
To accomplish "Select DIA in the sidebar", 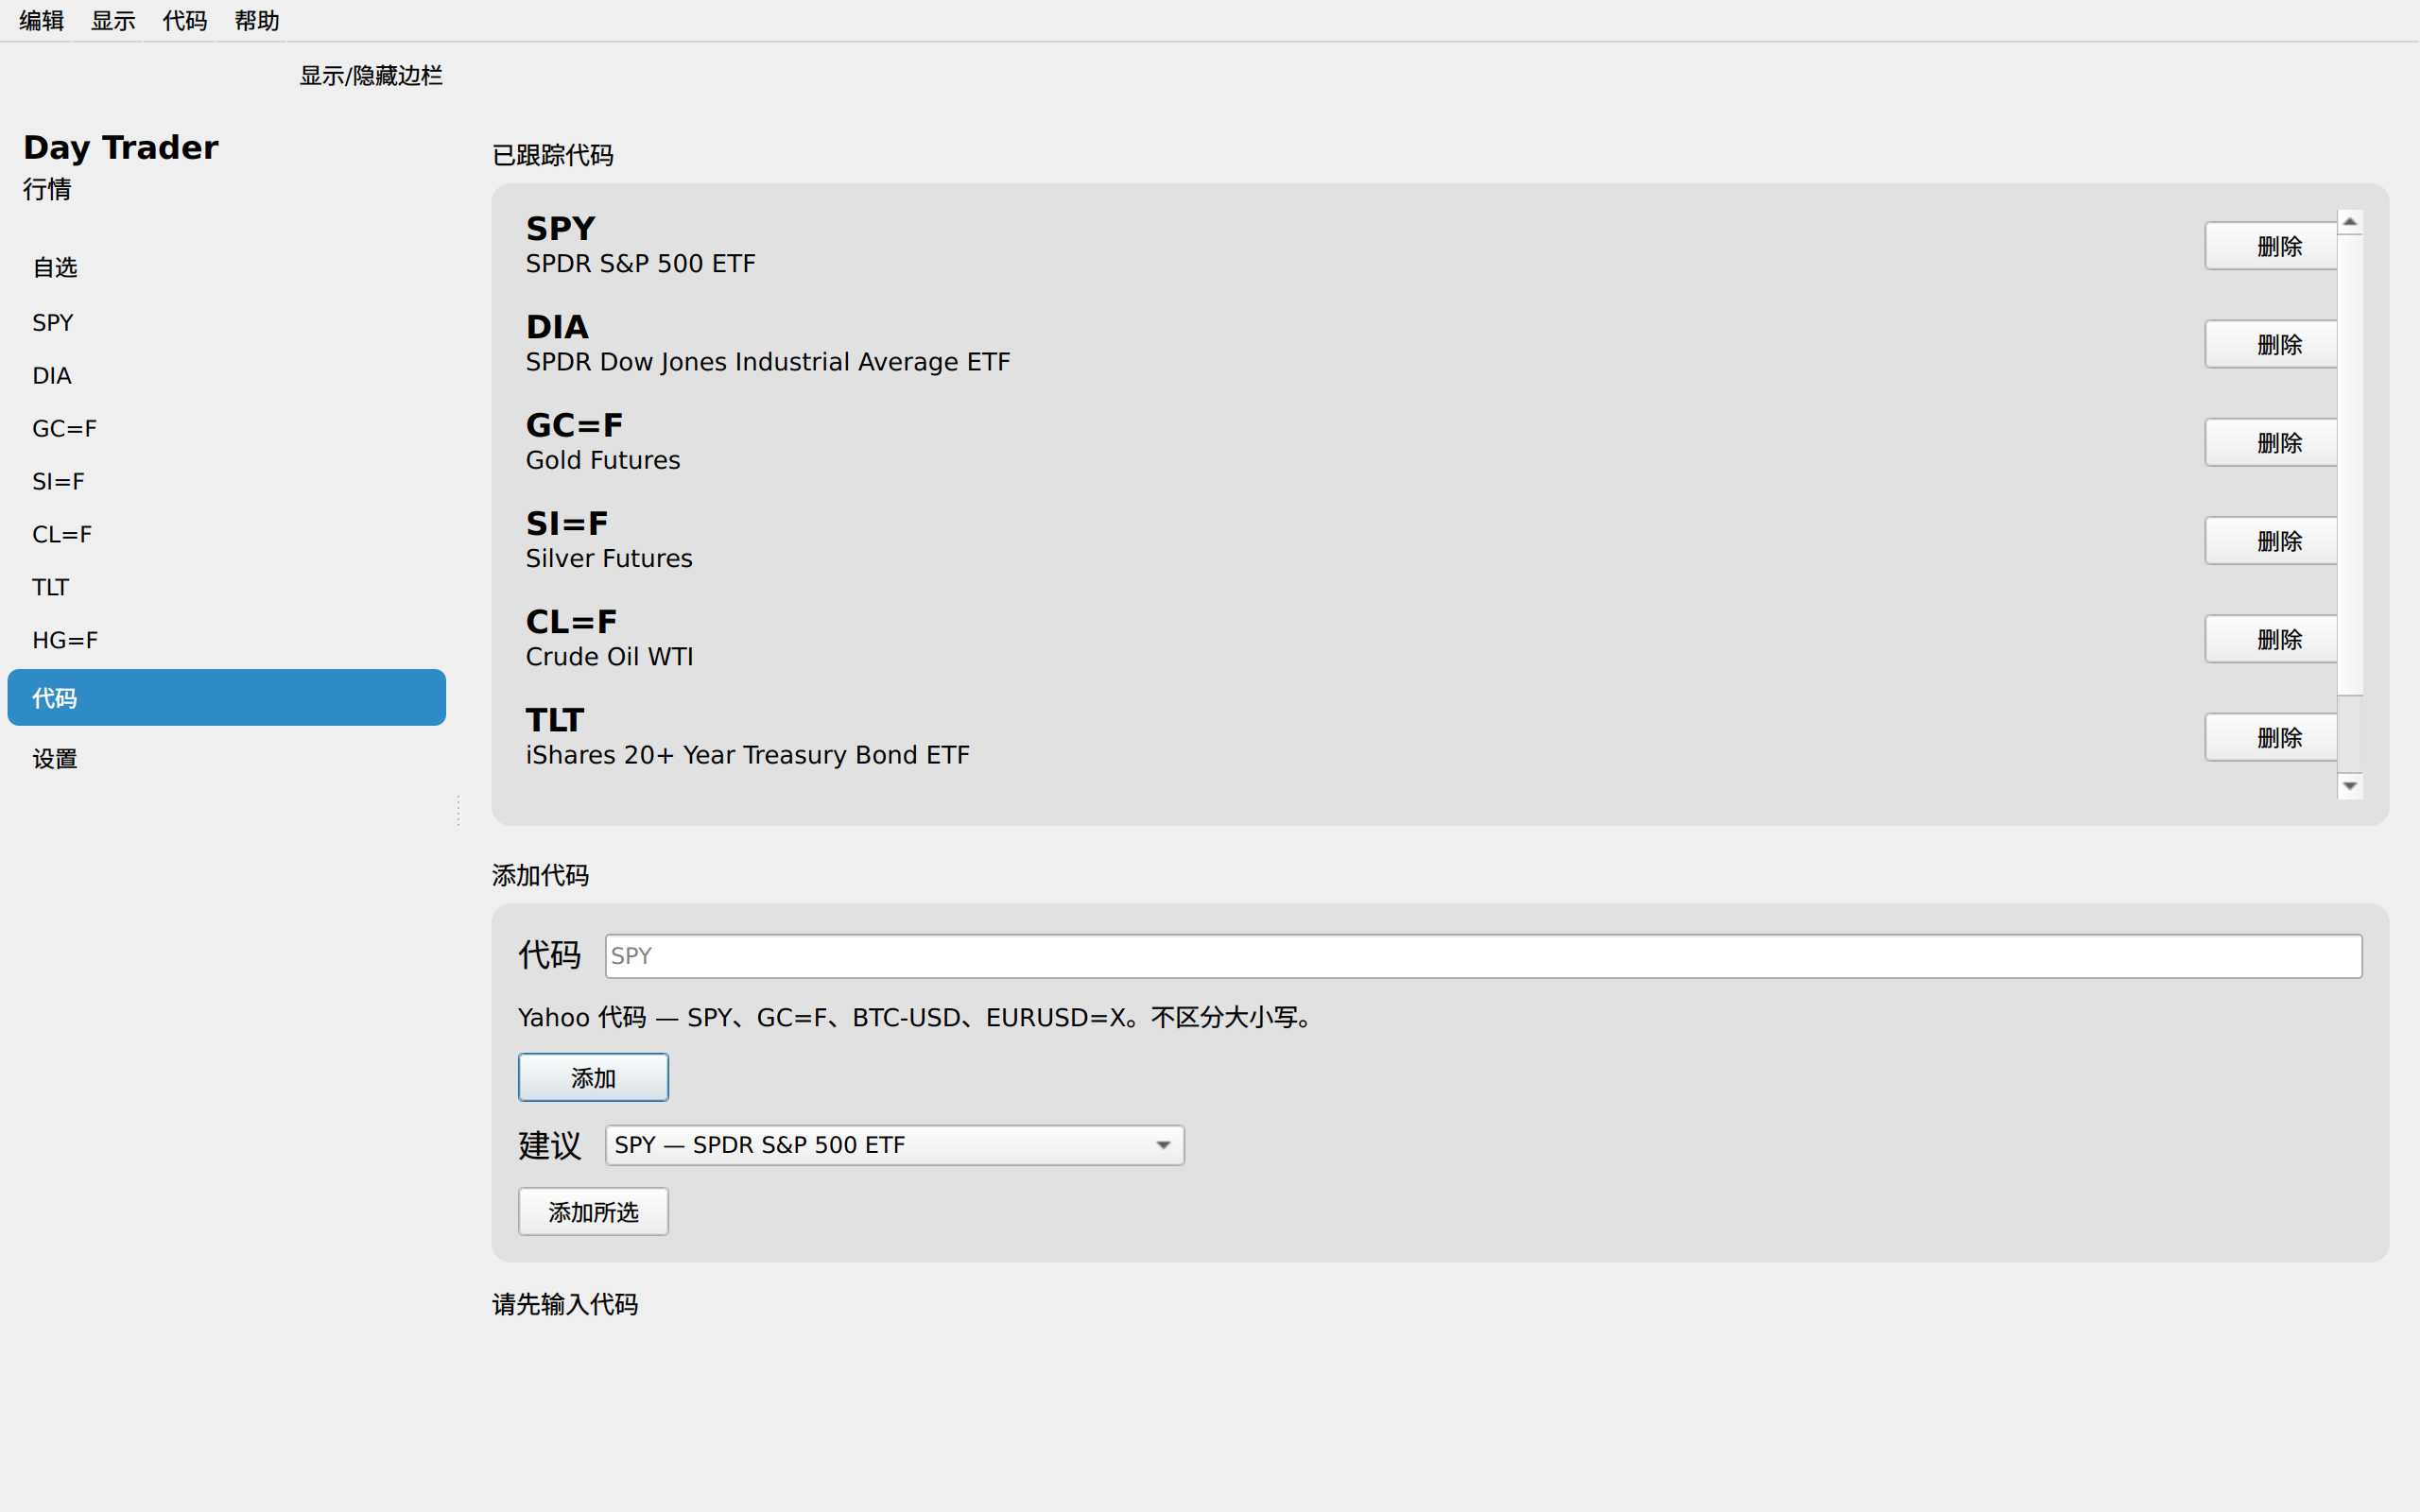I will [x=226, y=376].
